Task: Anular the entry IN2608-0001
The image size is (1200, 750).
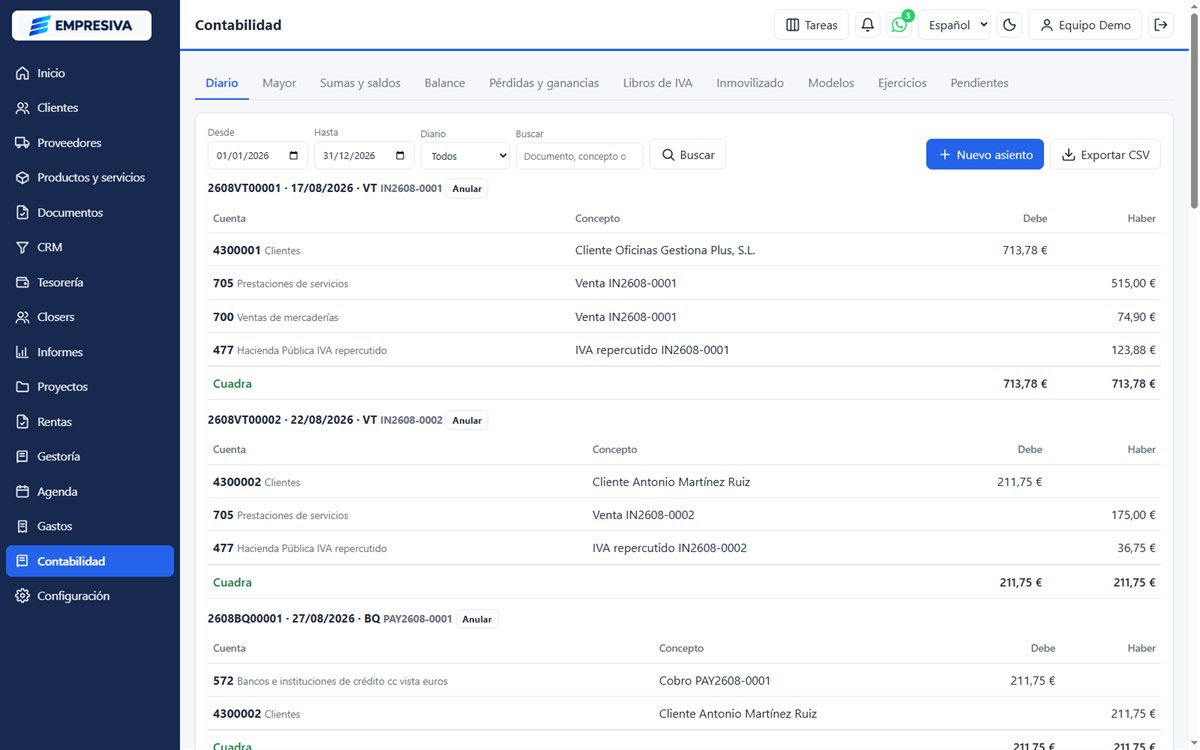Action: [467, 188]
